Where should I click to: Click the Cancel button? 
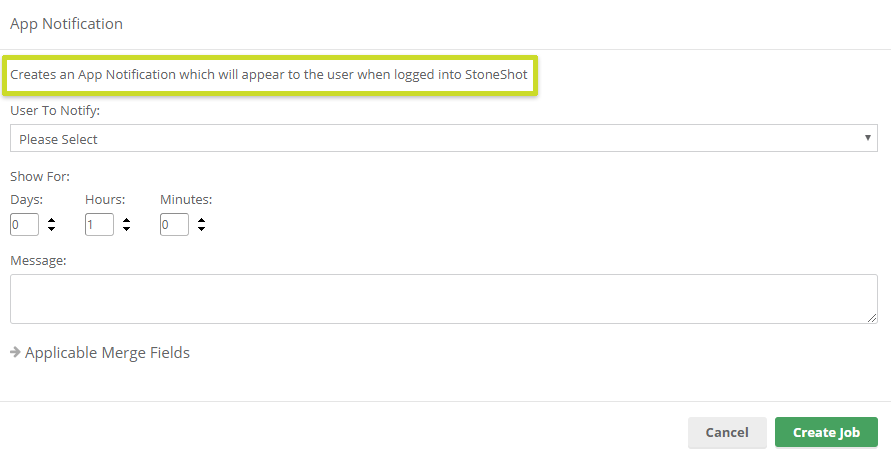coord(727,432)
